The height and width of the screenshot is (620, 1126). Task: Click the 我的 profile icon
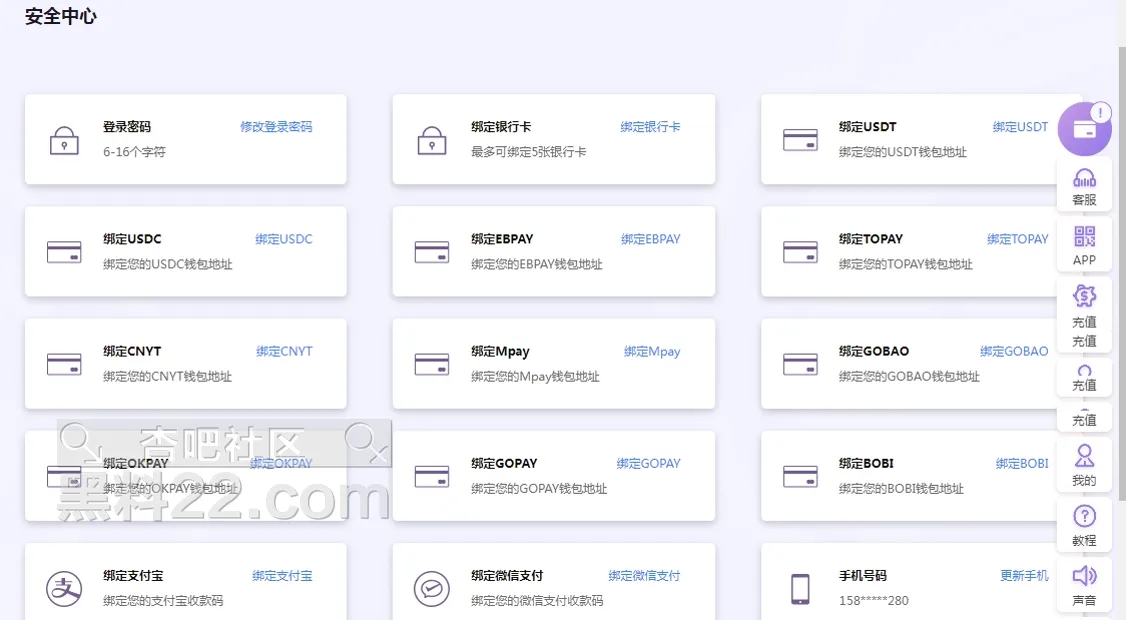coord(1084,457)
